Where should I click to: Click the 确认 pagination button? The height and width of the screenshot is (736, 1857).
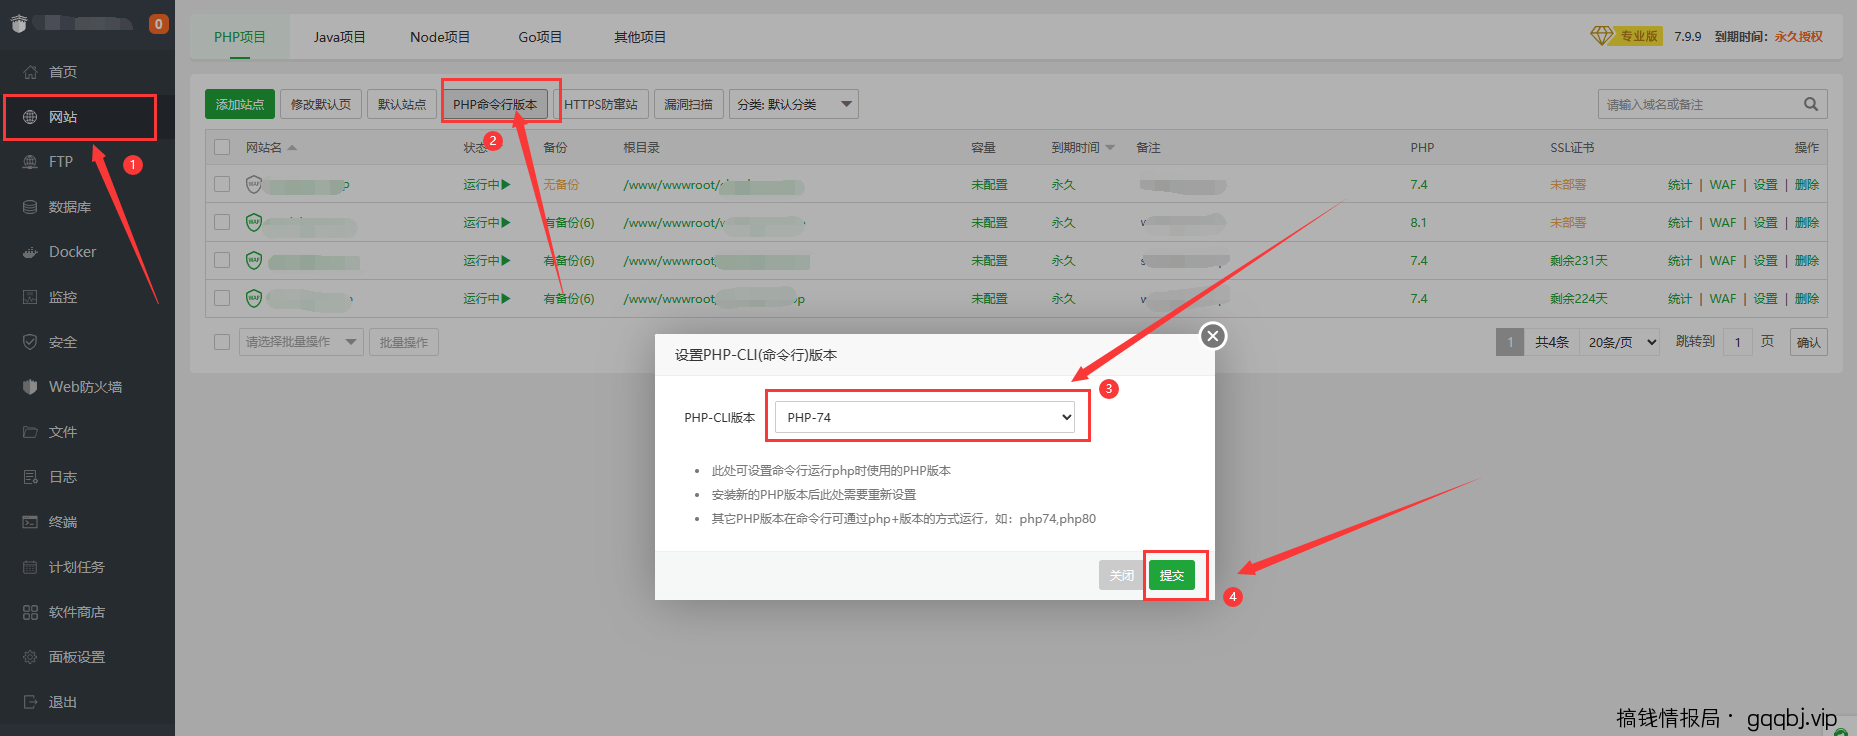[1809, 342]
